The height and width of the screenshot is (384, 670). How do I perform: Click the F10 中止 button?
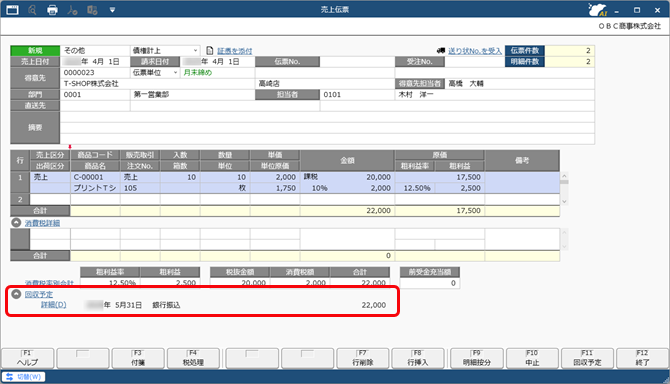click(532, 358)
